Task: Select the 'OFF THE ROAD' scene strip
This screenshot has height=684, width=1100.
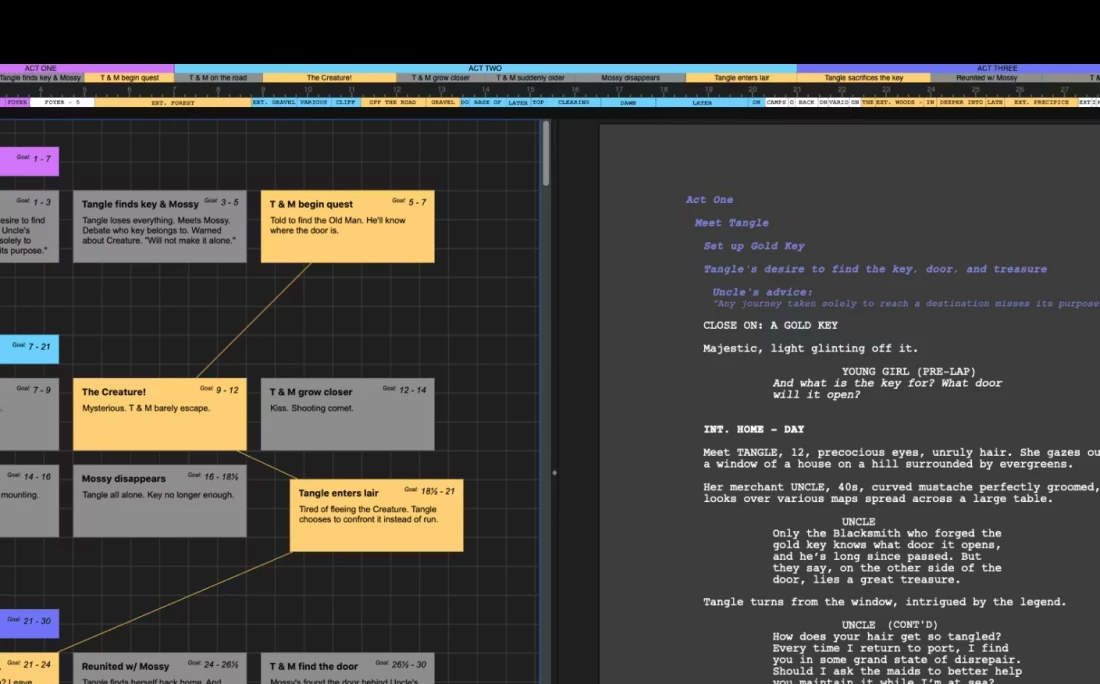Action: (391, 102)
